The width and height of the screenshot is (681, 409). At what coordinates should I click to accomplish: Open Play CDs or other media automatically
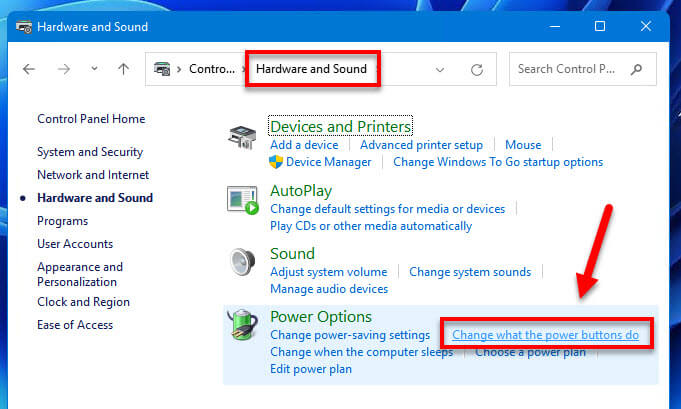371,226
